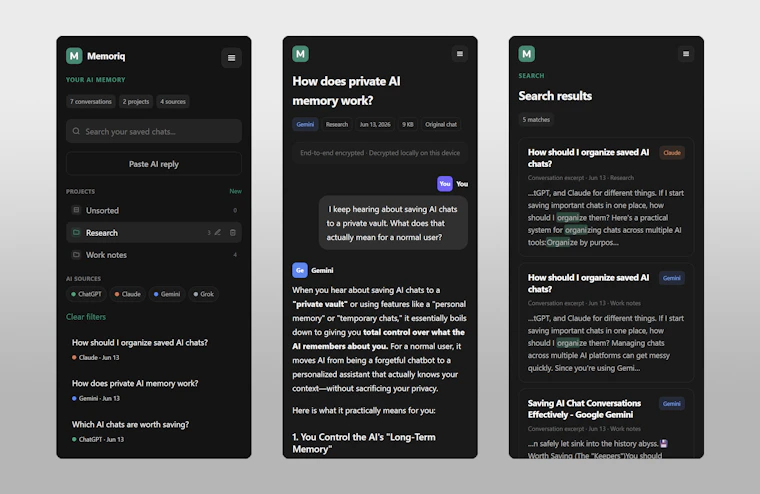Filter by Gemini source chip

(167, 294)
